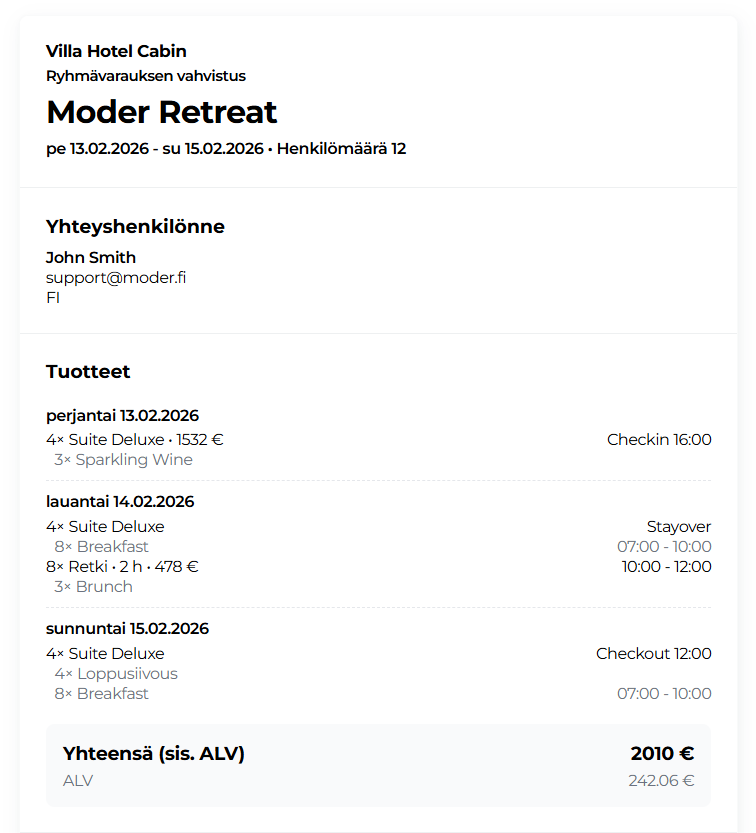Select the Villa Hotel Cabin title

pyautogui.click(x=116, y=51)
